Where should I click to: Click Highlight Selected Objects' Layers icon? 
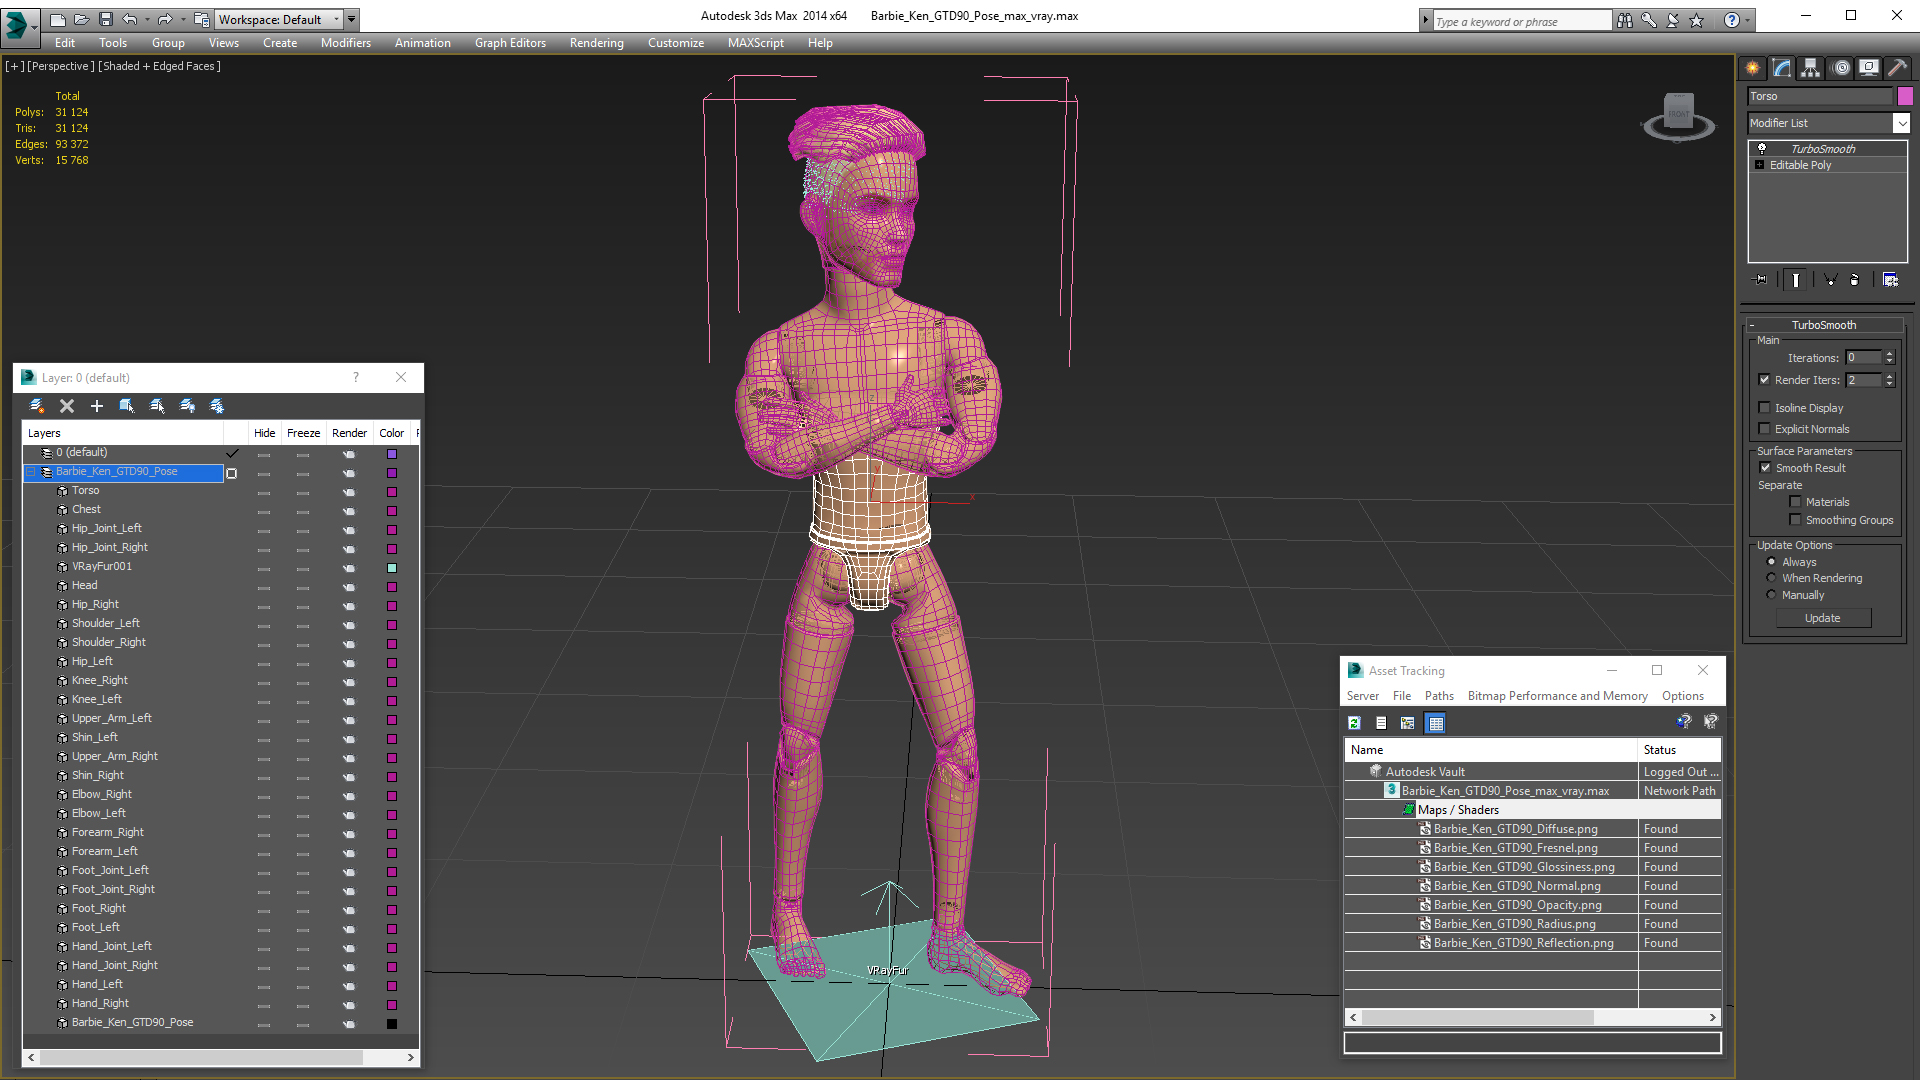[x=157, y=406]
